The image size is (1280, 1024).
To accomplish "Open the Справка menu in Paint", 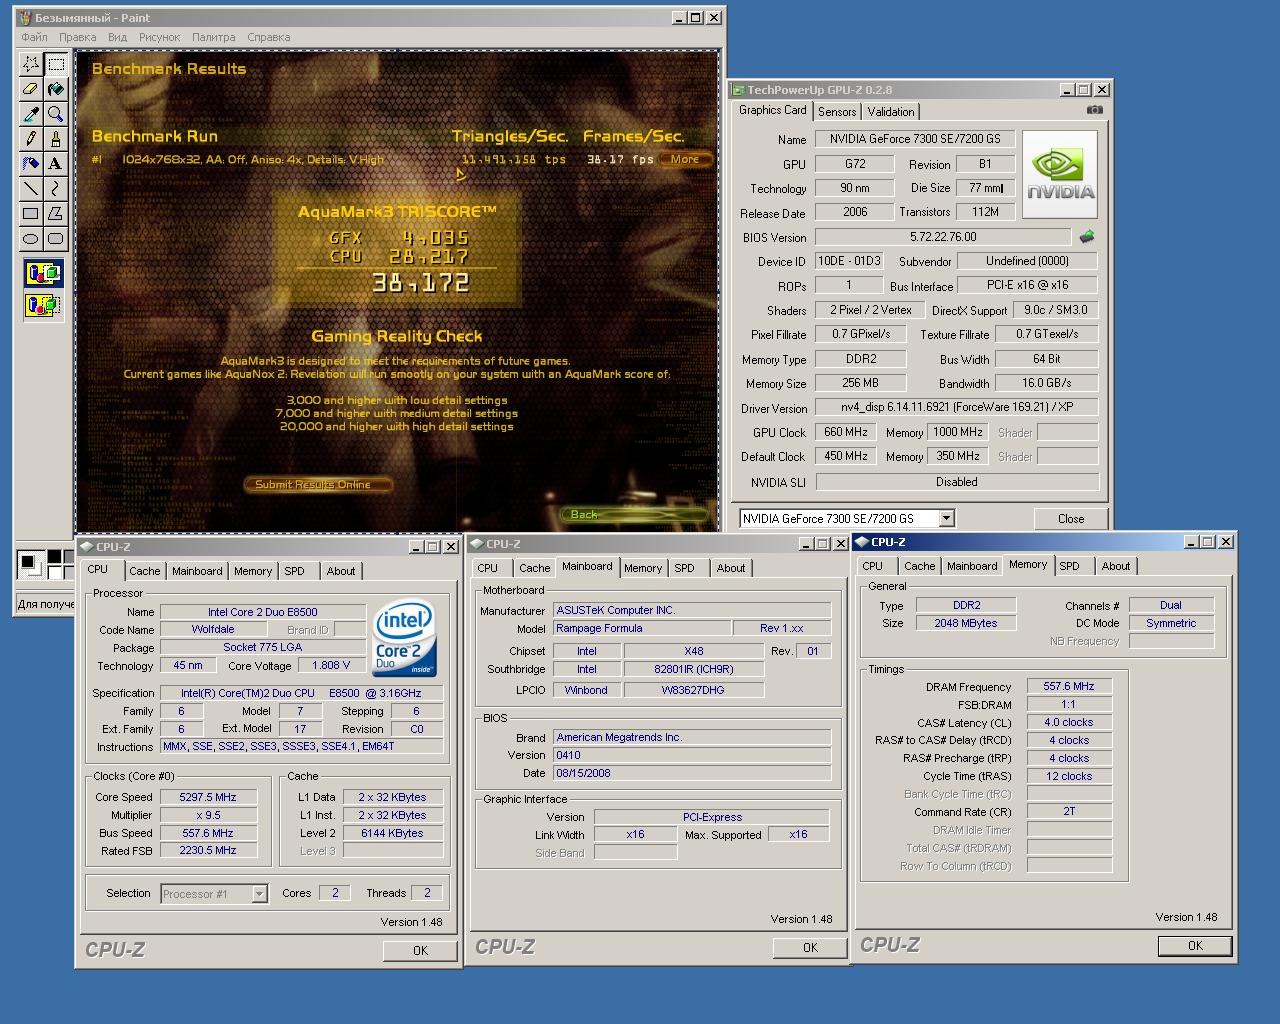I will pyautogui.click(x=268, y=37).
